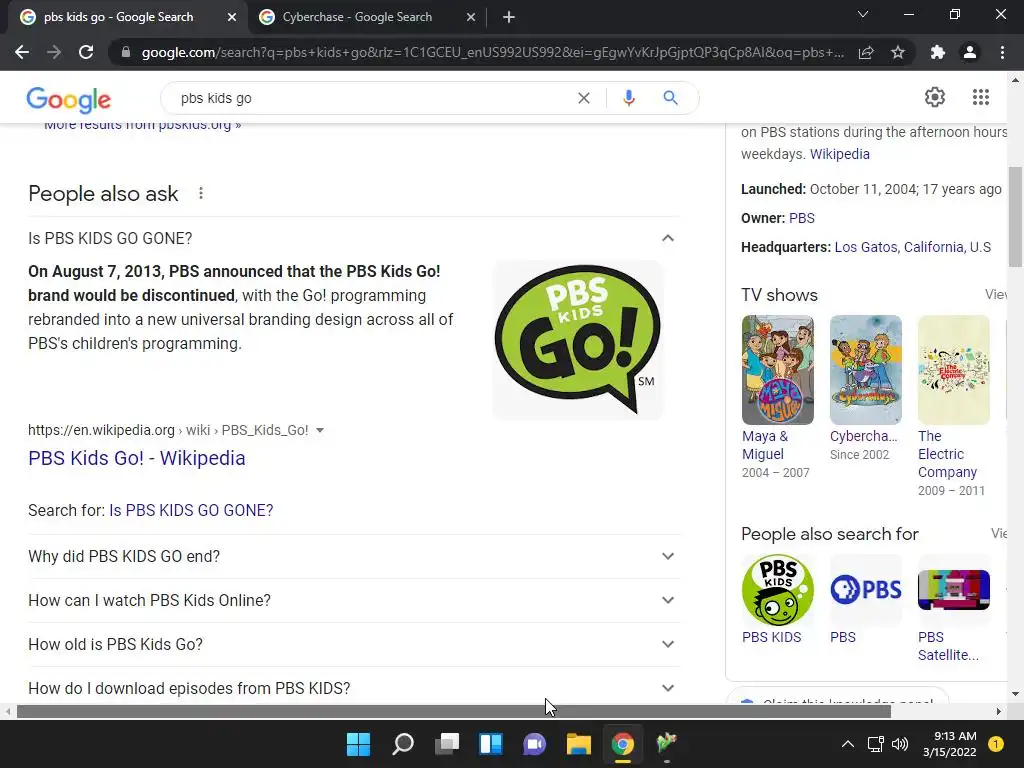This screenshot has height=768, width=1024.
Task: Open the Chat app on taskbar
Action: click(x=534, y=744)
